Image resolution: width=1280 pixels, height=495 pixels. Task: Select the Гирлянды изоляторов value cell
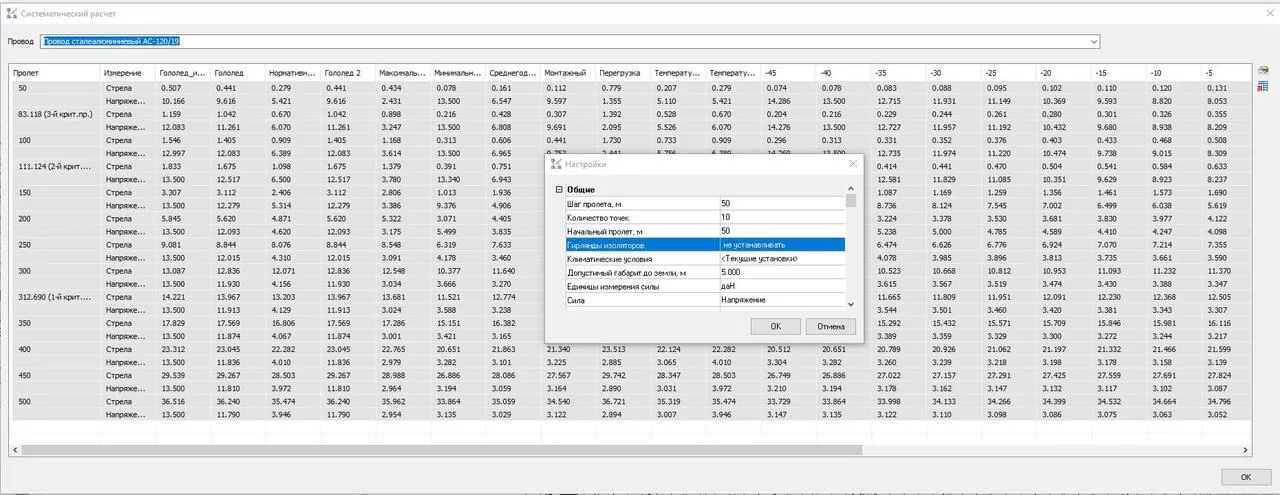(781, 245)
